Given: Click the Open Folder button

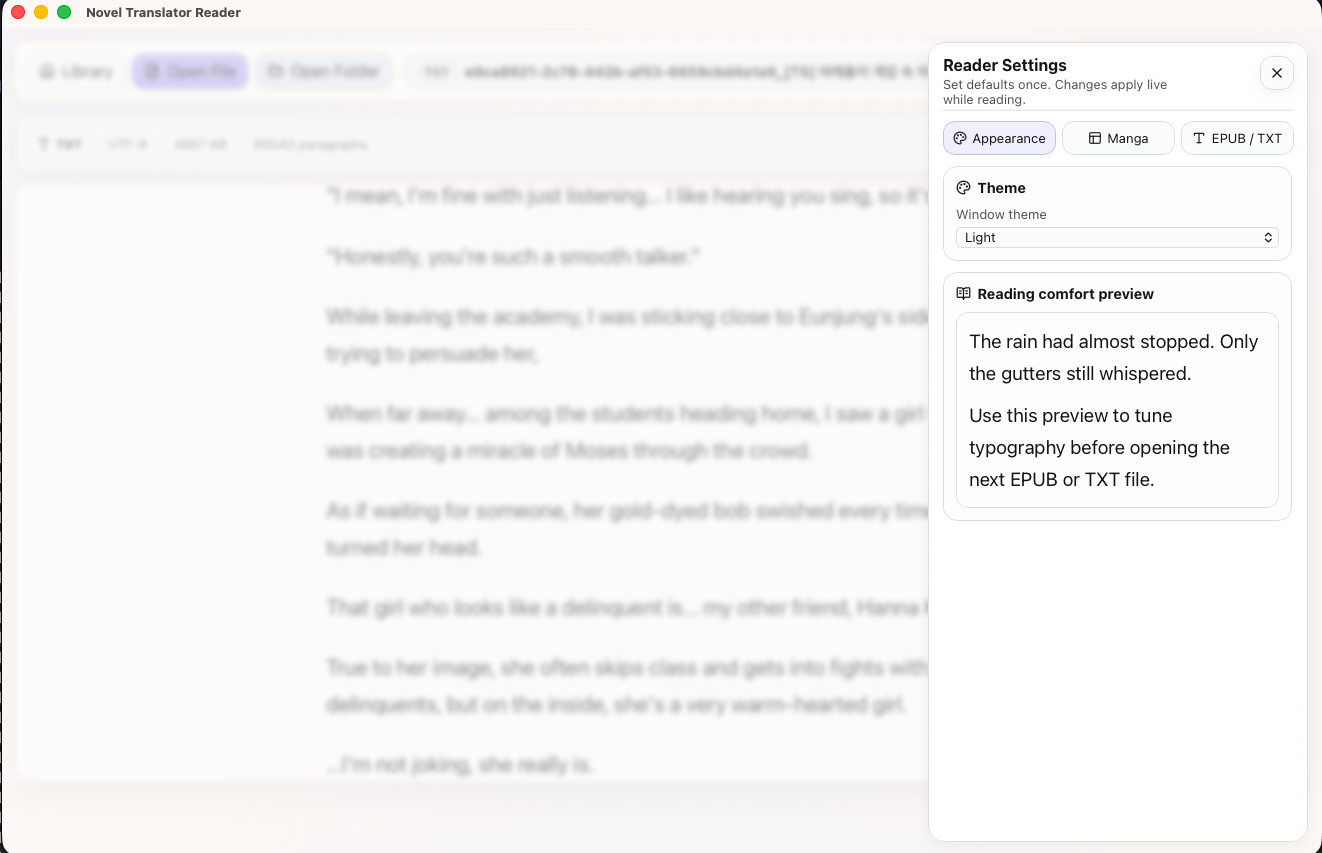Looking at the screenshot, I should [x=322, y=71].
